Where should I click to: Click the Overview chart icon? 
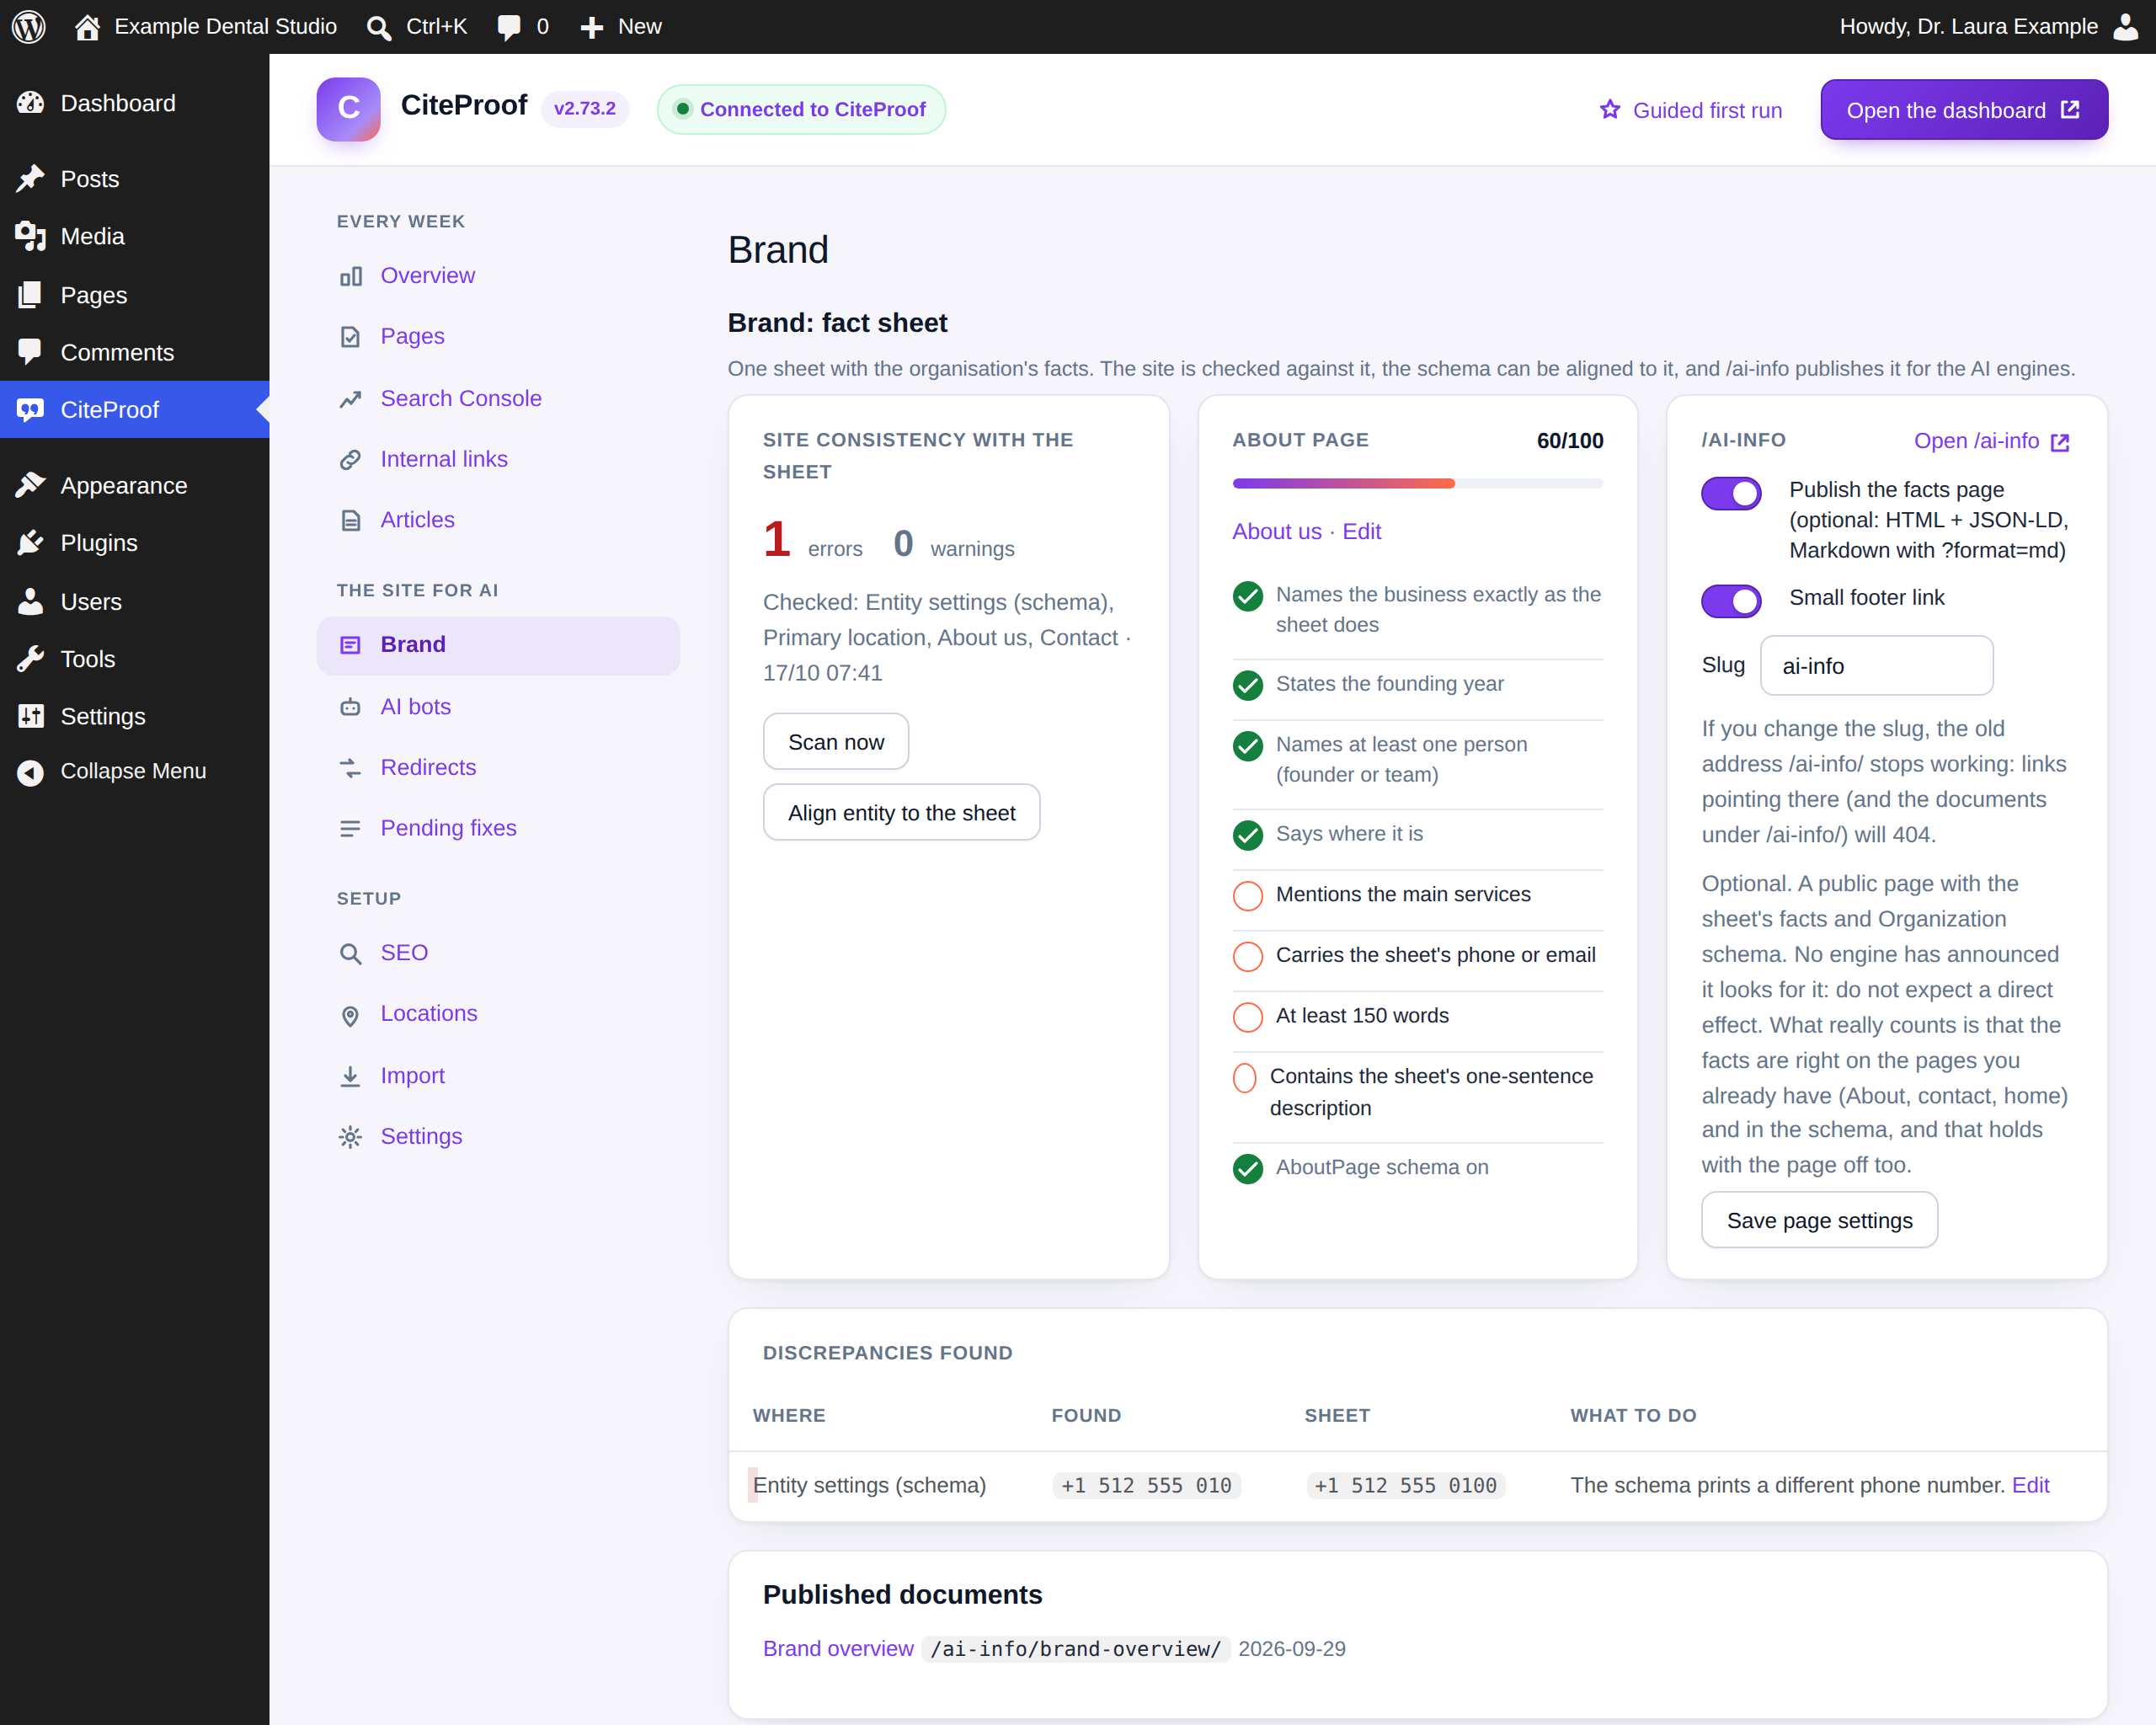[x=350, y=276]
